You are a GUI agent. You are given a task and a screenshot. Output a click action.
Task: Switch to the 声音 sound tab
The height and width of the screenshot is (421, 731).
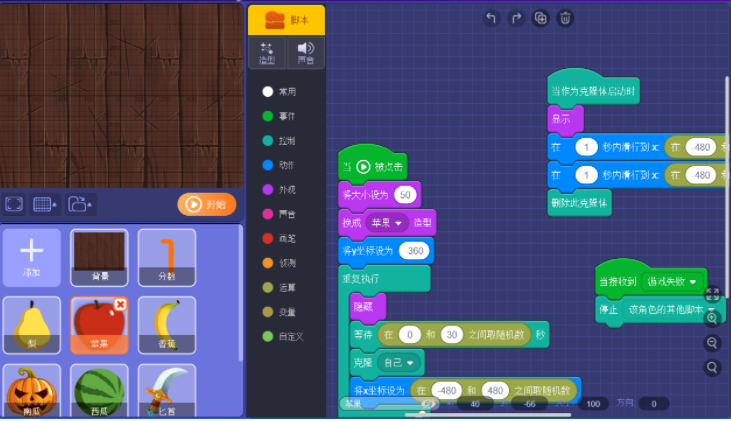pos(305,53)
